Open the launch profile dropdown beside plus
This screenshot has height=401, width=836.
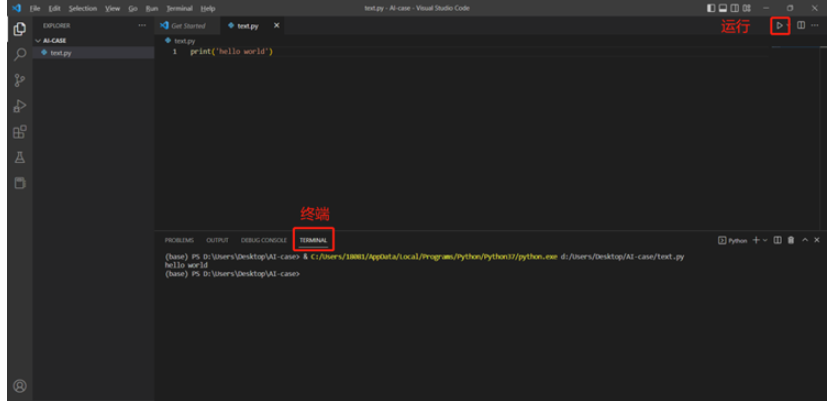point(765,240)
